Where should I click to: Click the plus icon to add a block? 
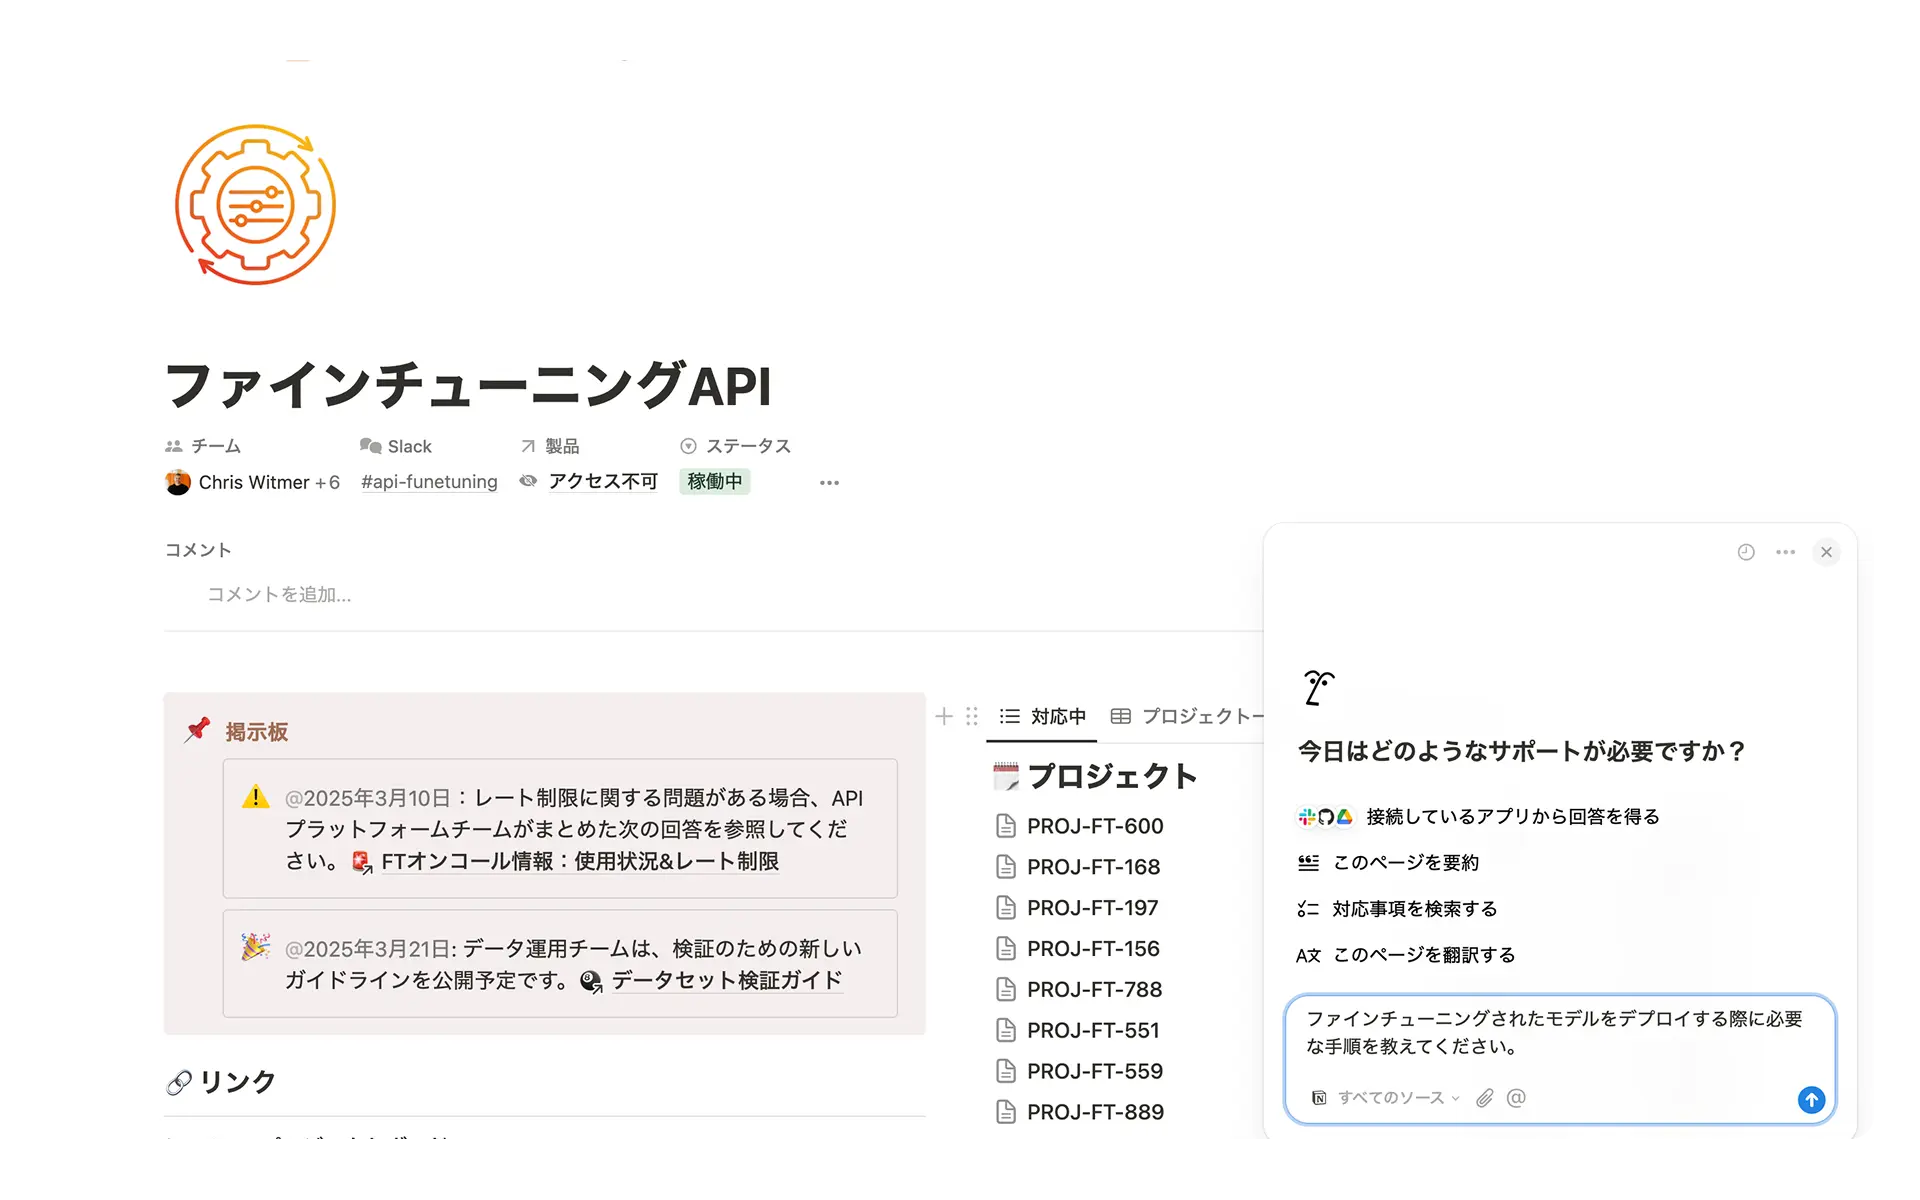[x=943, y=716]
